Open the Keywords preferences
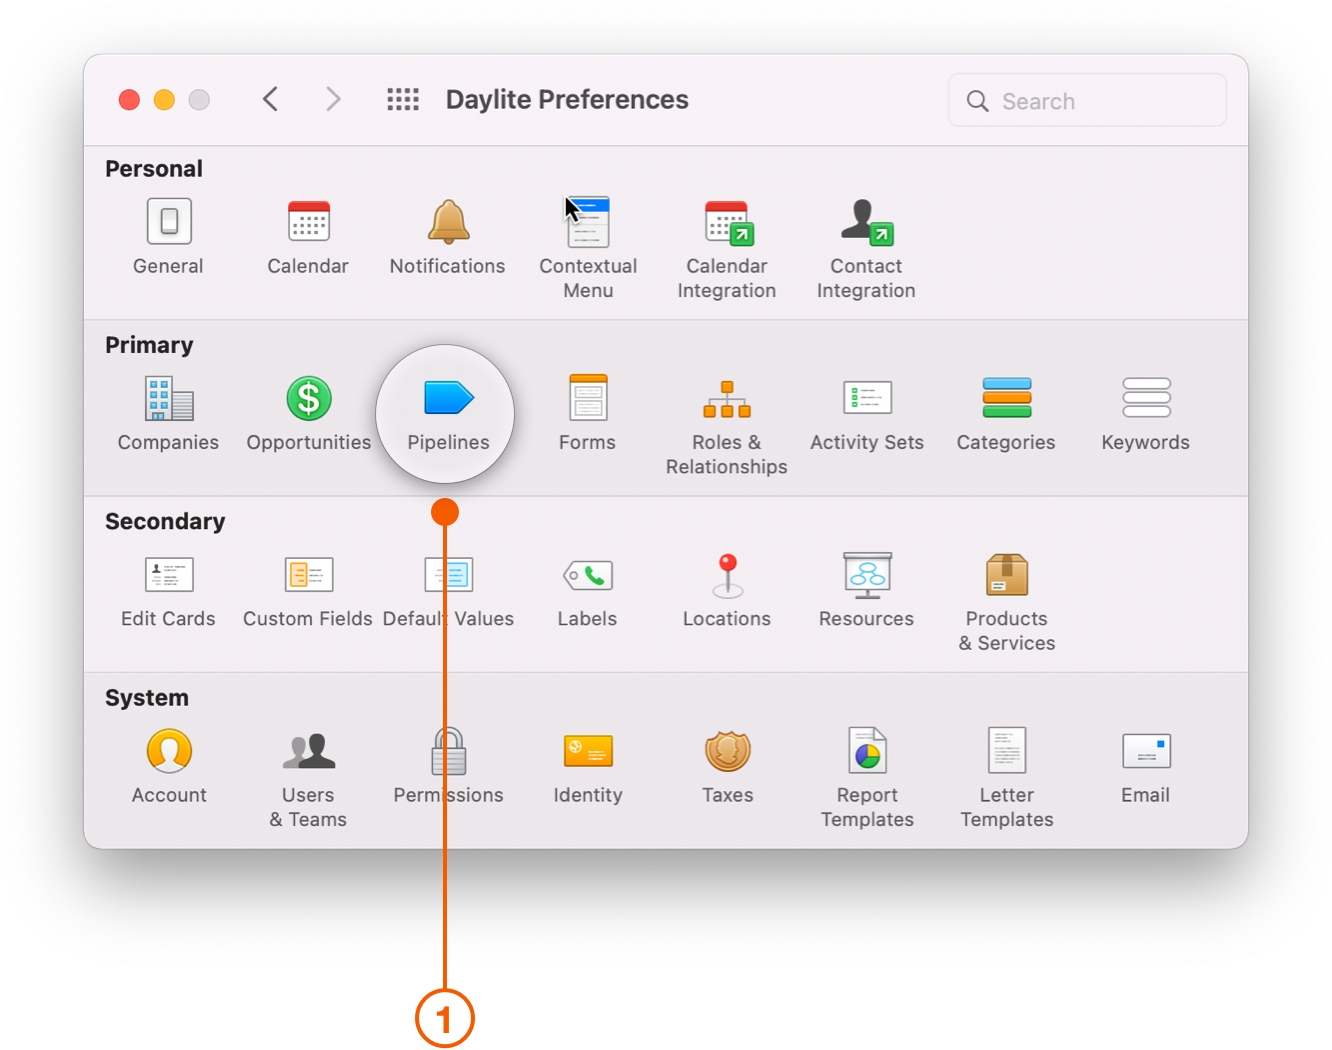 1145,400
